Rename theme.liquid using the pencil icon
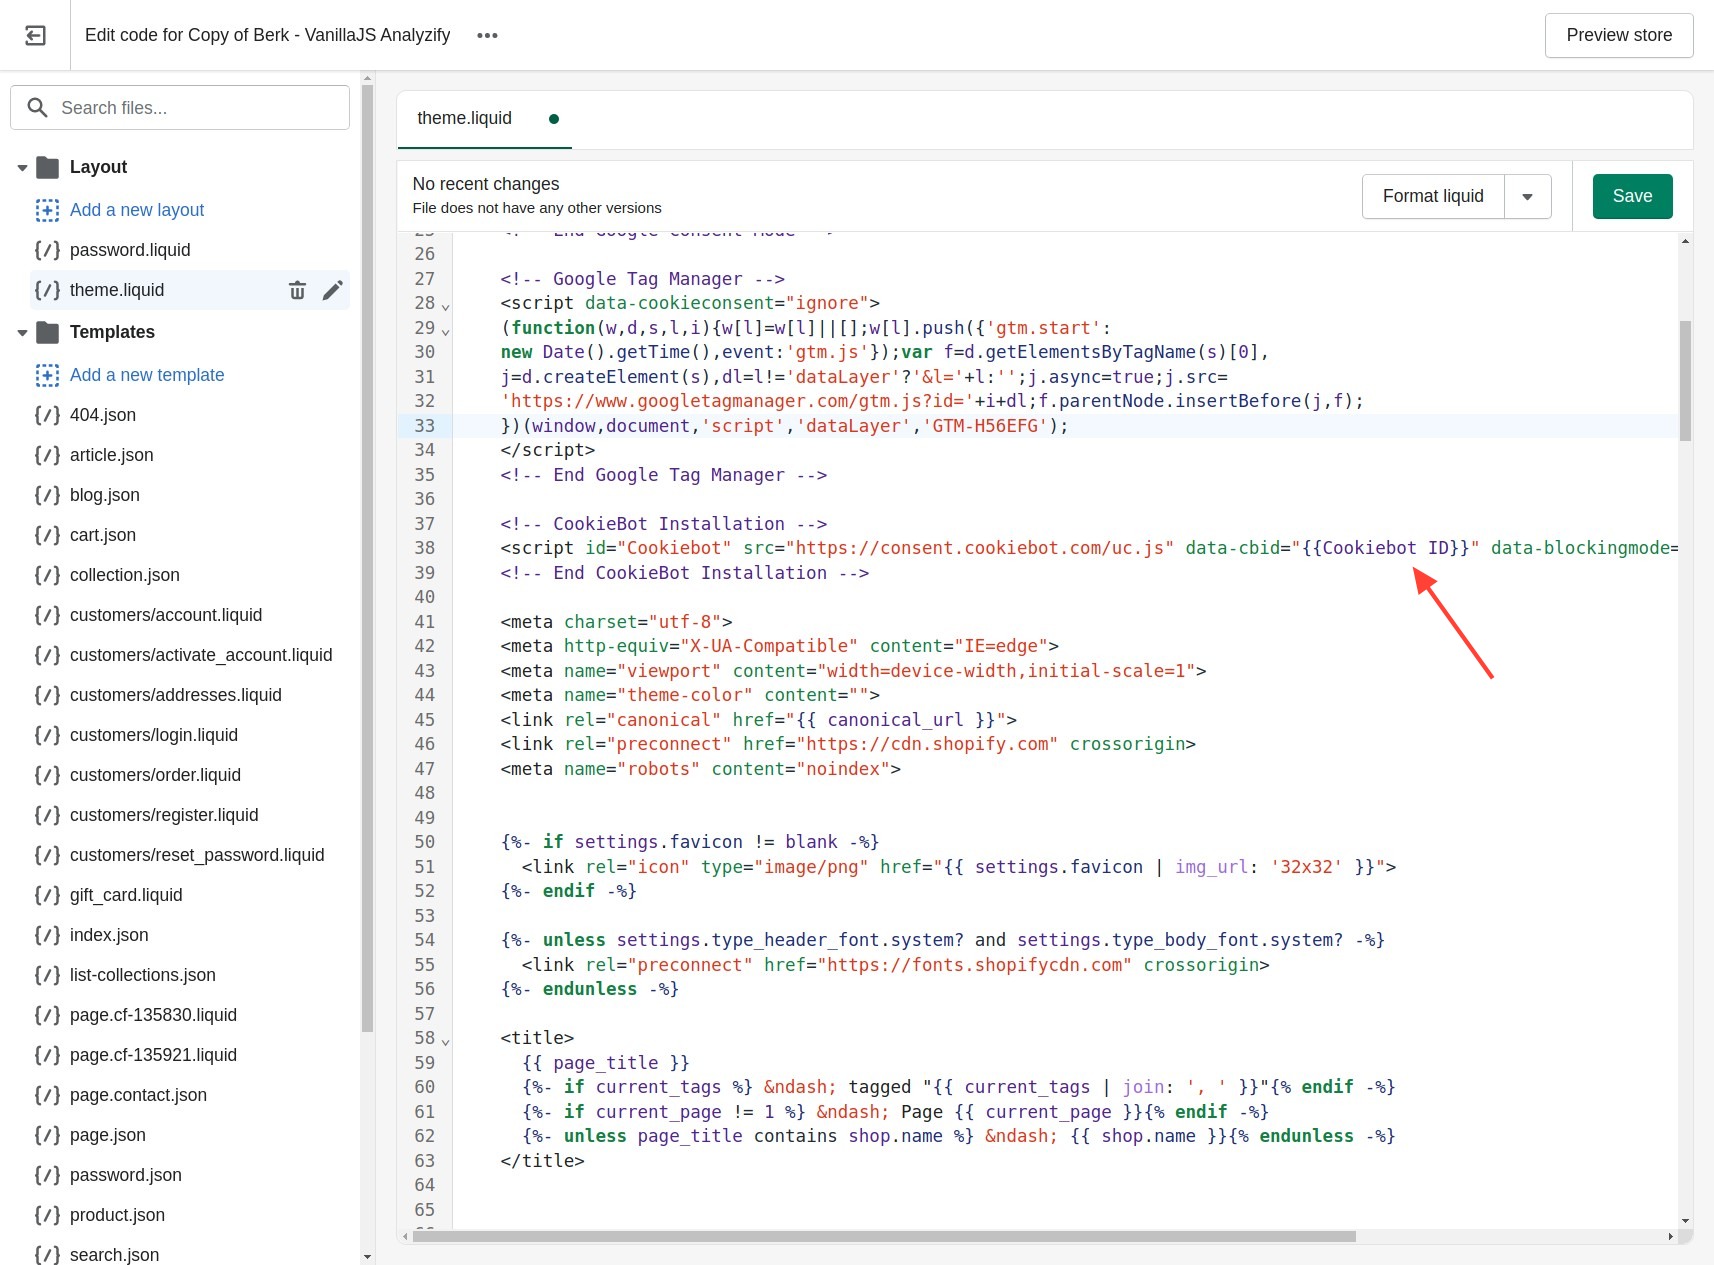Image resolution: width=1714 pixels, height=1265 pixels. (x=333, y=290)
